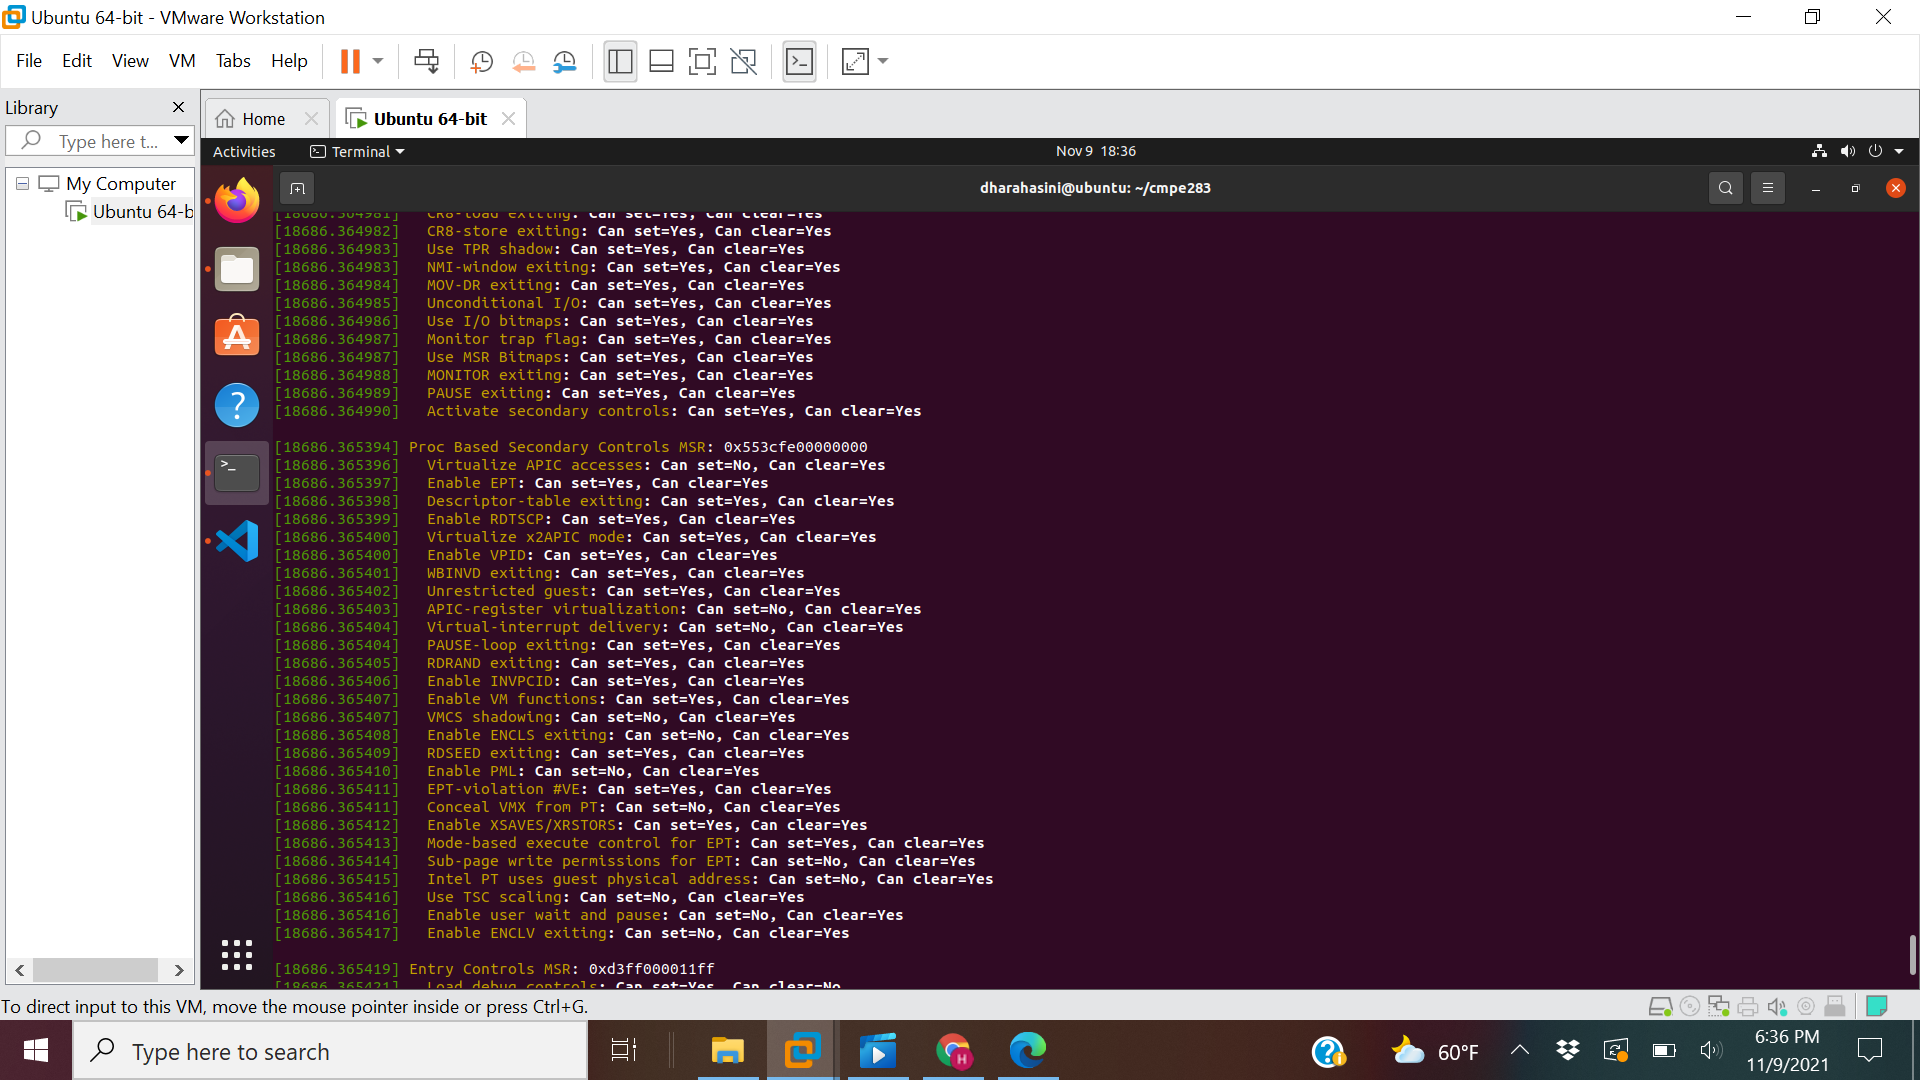1920x1080 pixels.
Task: Open the File menu
Action: click(x=29, y=61)
